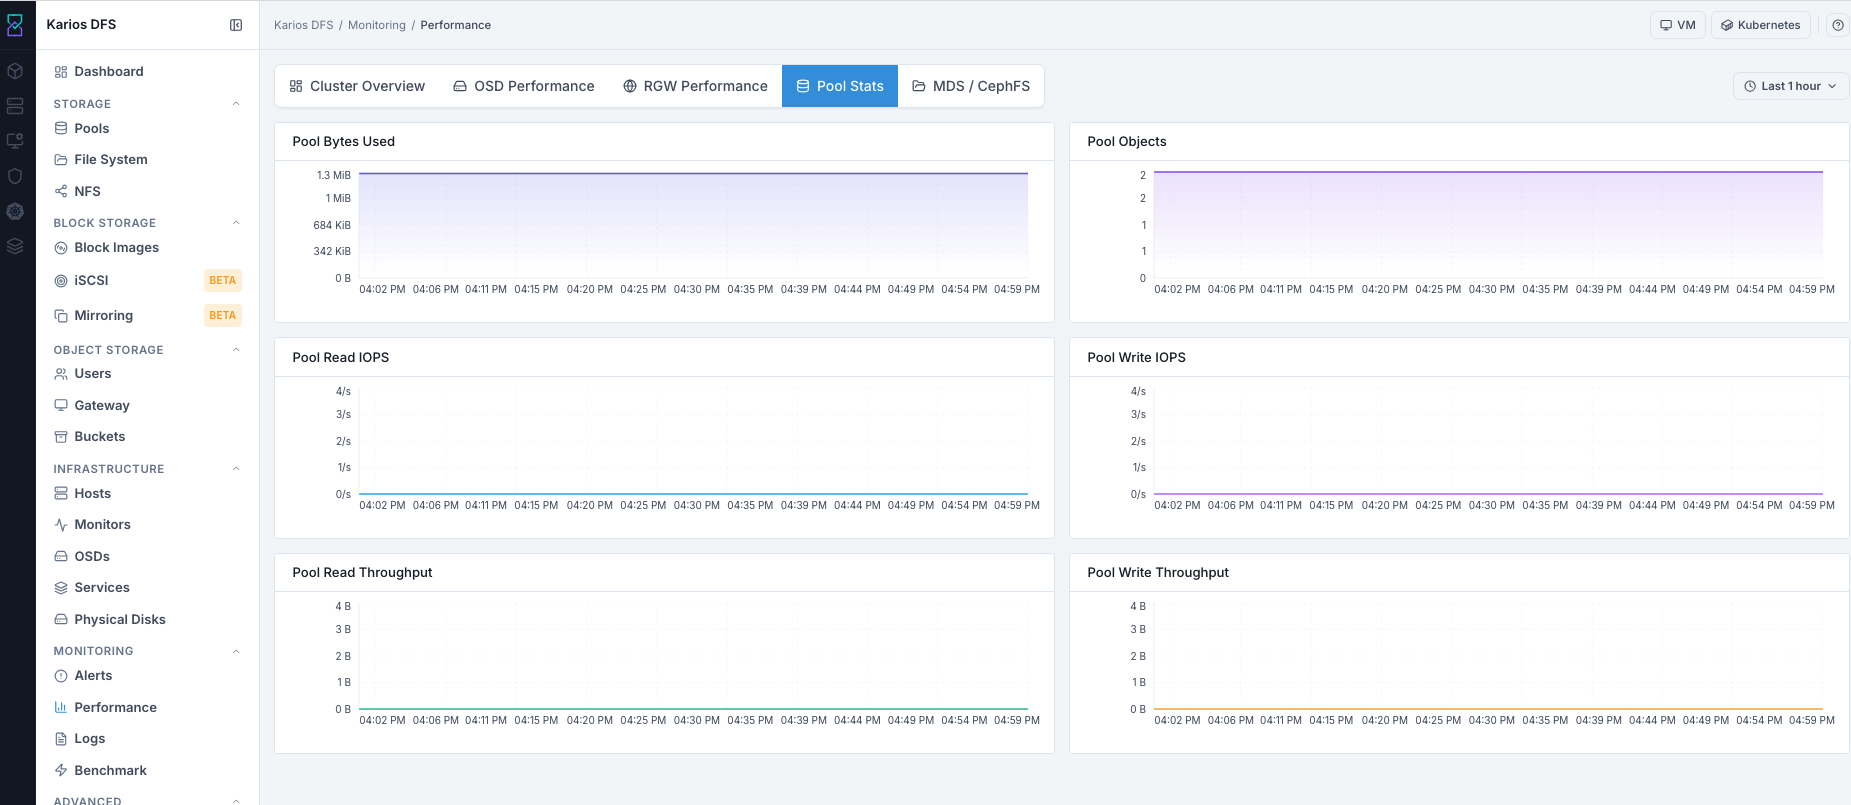Switch to the MDS / CephFS tab
Screen dimensions: 1851x805
pyautogui.click(x=971, y=86)
